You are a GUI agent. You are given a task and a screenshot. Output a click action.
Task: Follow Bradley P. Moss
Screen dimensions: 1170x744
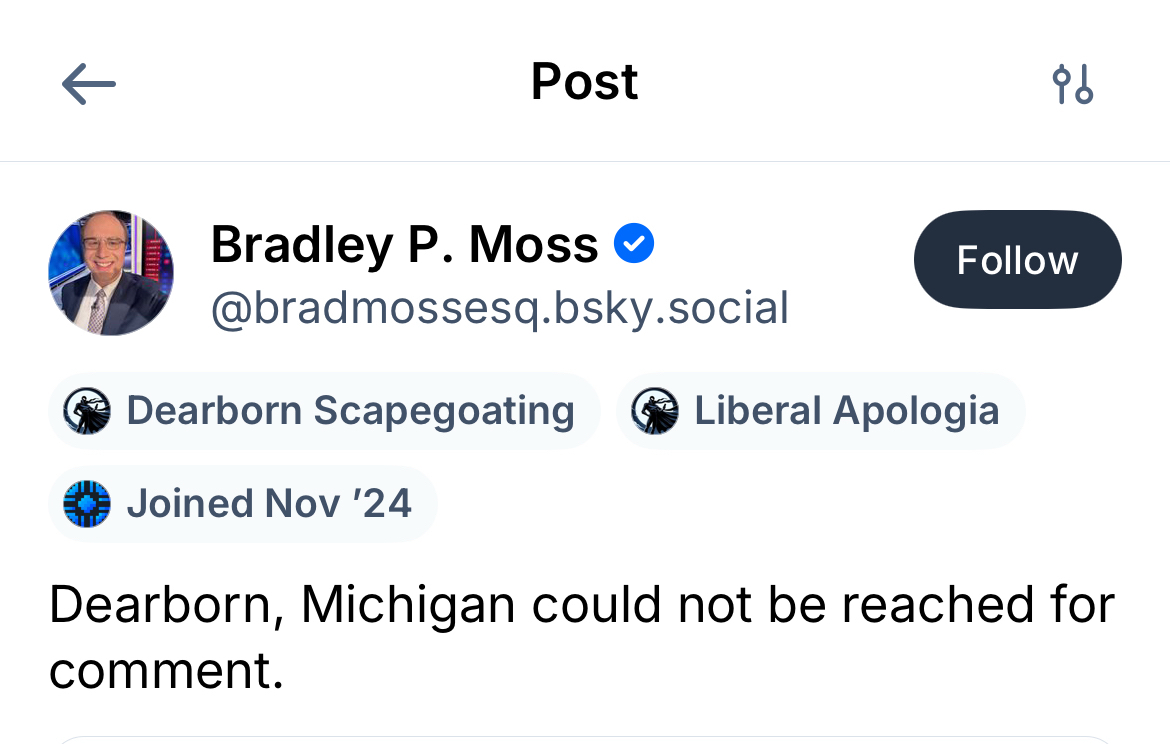[x=1017, y=260]
